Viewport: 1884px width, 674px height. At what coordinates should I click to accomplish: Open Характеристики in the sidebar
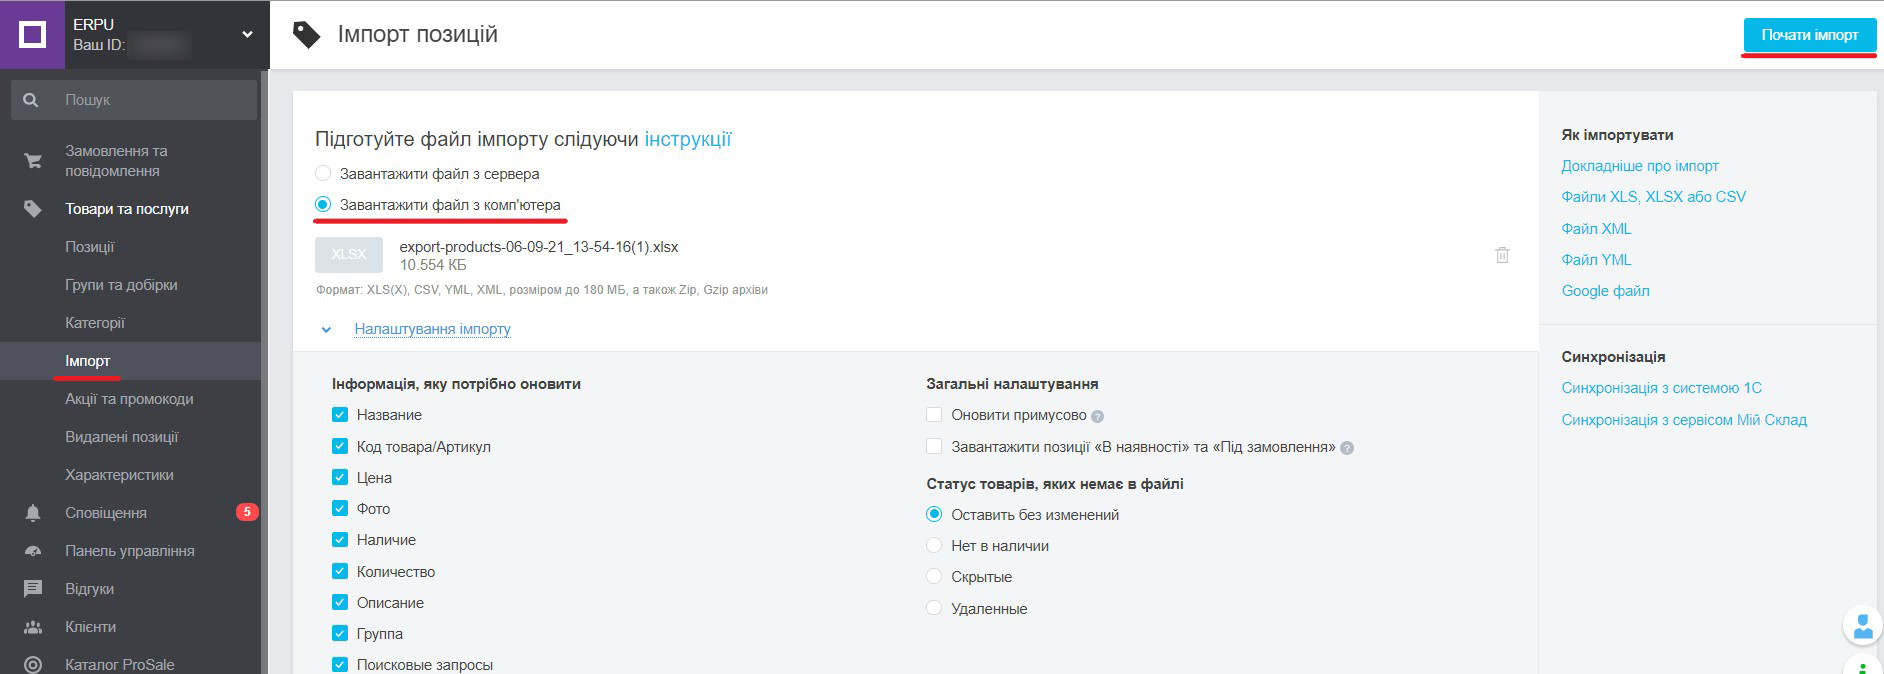[x=119, y=475]
